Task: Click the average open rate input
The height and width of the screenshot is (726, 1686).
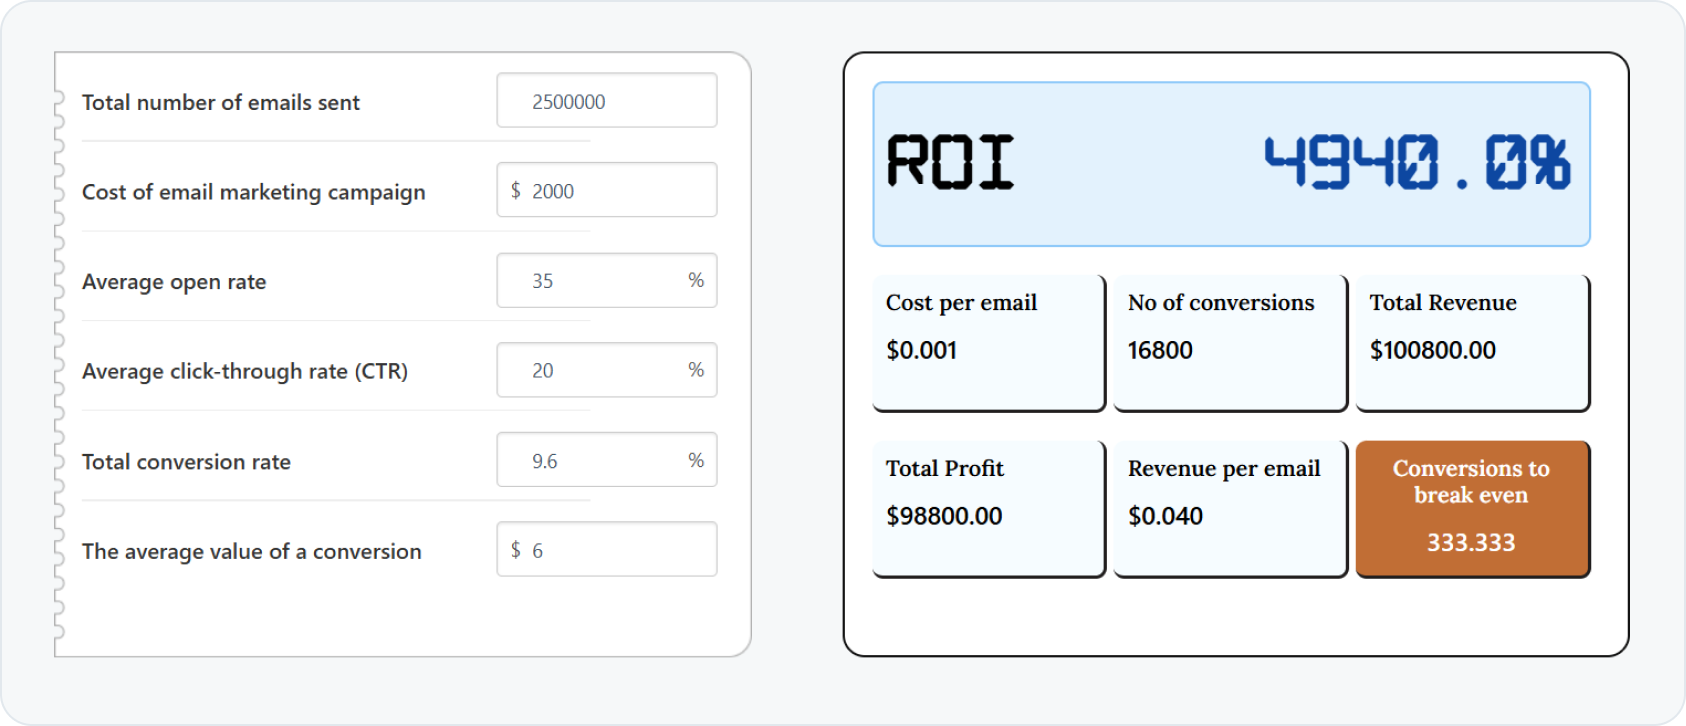Action: pos(600,281)
